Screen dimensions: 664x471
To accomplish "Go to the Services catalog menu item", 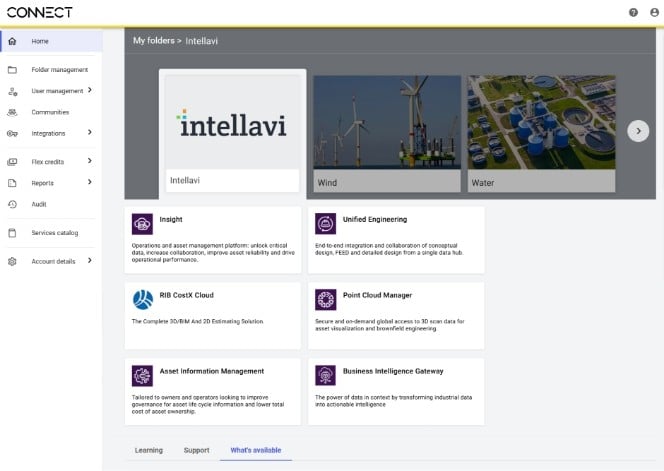I will point(54,233).
